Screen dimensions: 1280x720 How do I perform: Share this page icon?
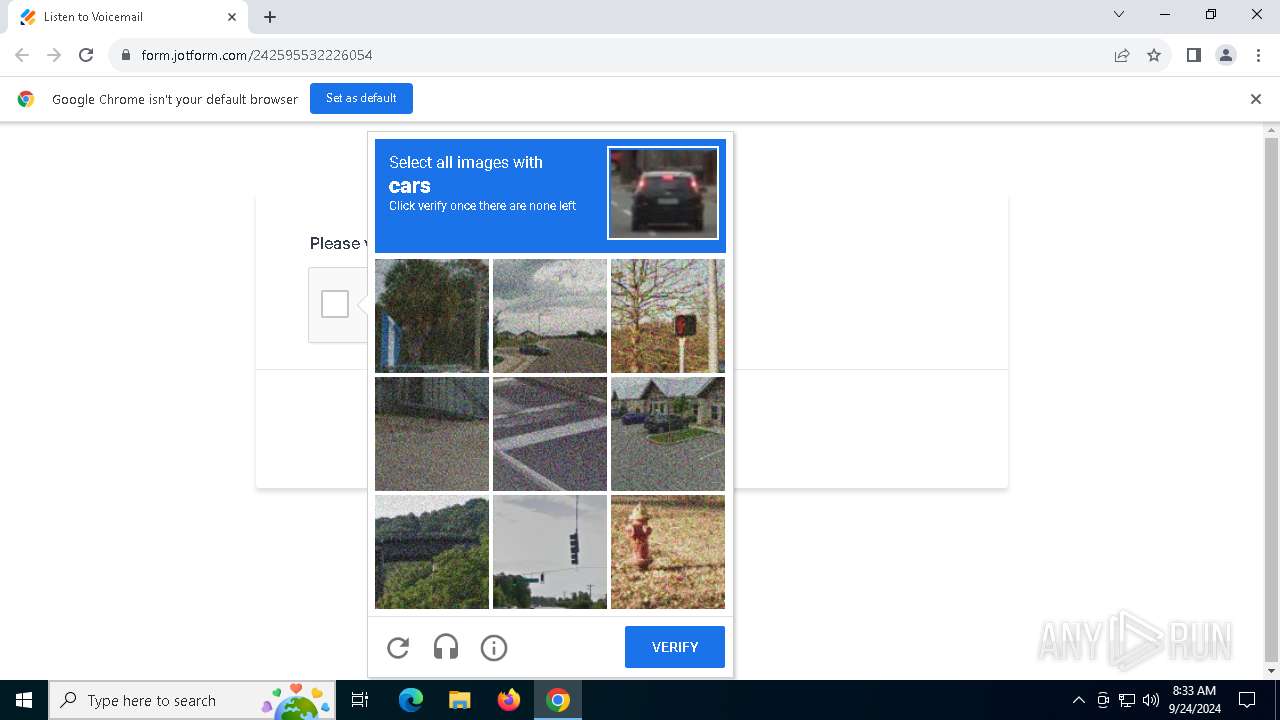click(1122, 55)
